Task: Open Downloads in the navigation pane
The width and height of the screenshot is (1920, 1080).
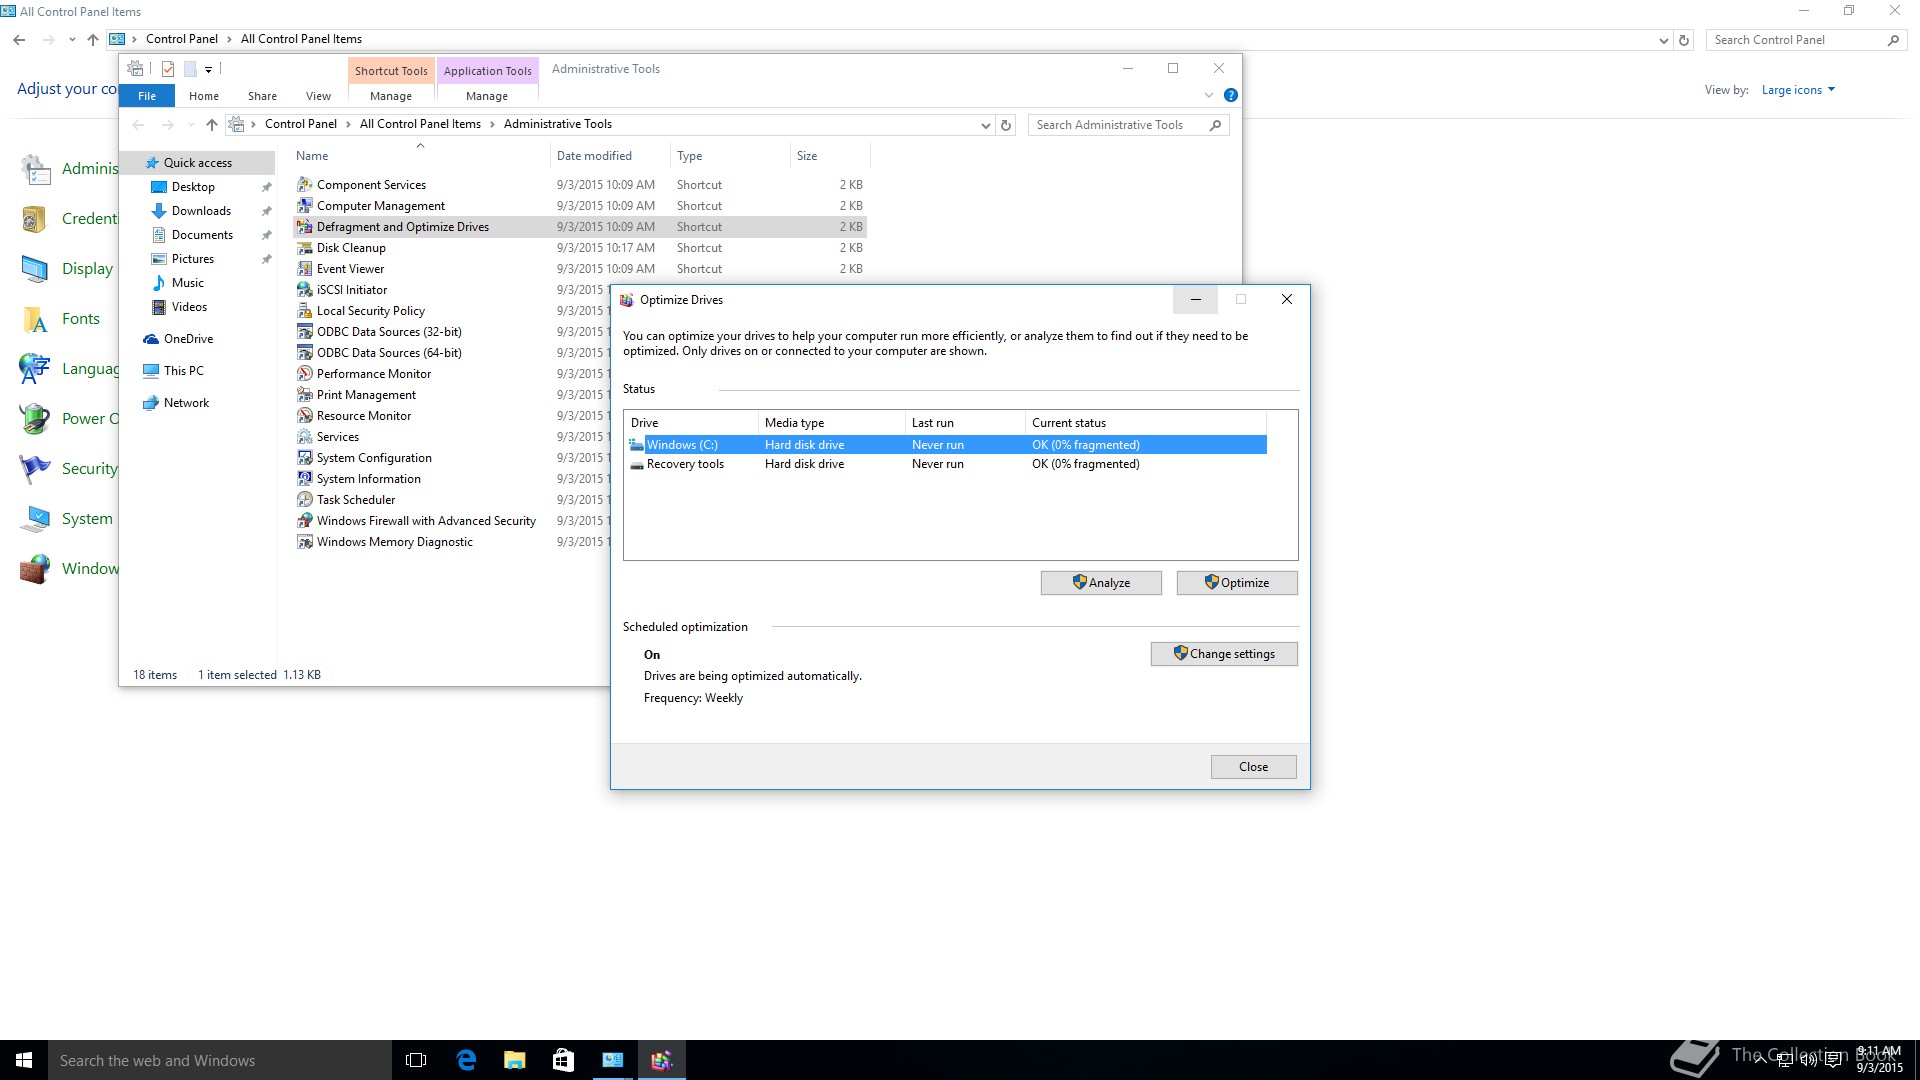Action: (x=201, y=211)
